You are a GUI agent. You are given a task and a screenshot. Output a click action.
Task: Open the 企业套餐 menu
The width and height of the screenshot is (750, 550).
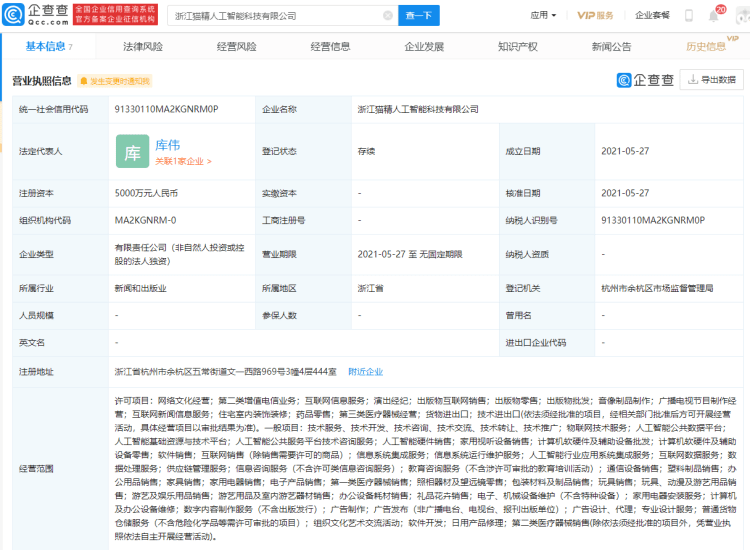coord(653,16)
